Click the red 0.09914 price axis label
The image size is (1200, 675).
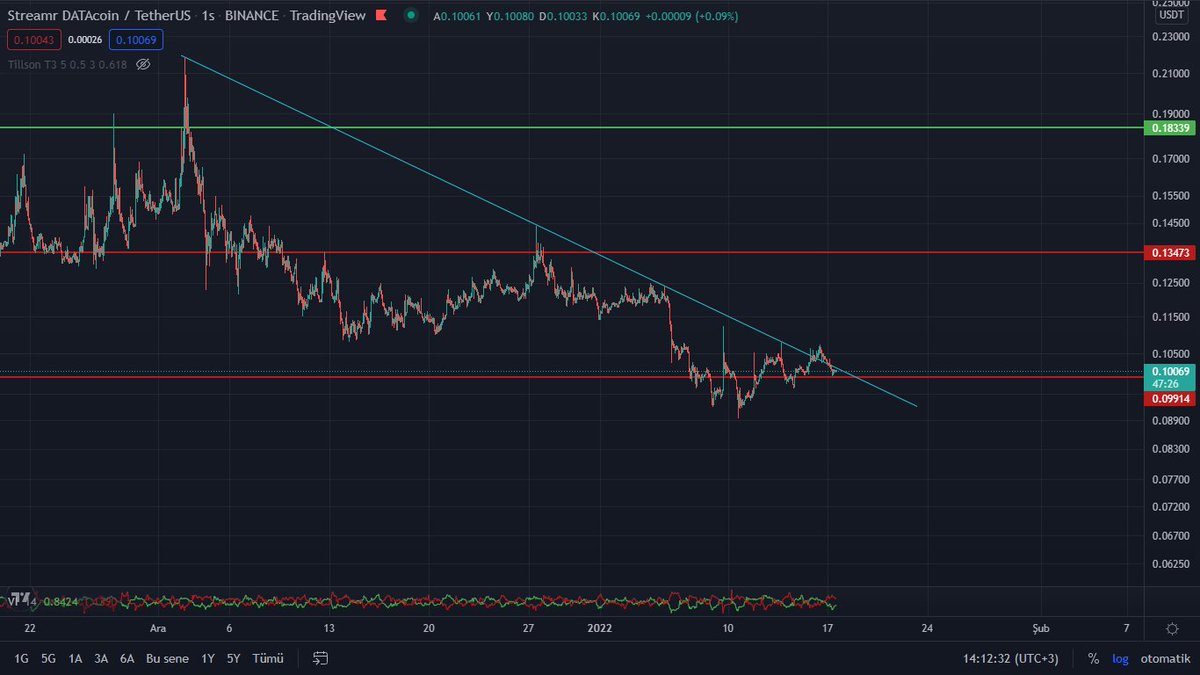pos(1168,398)
